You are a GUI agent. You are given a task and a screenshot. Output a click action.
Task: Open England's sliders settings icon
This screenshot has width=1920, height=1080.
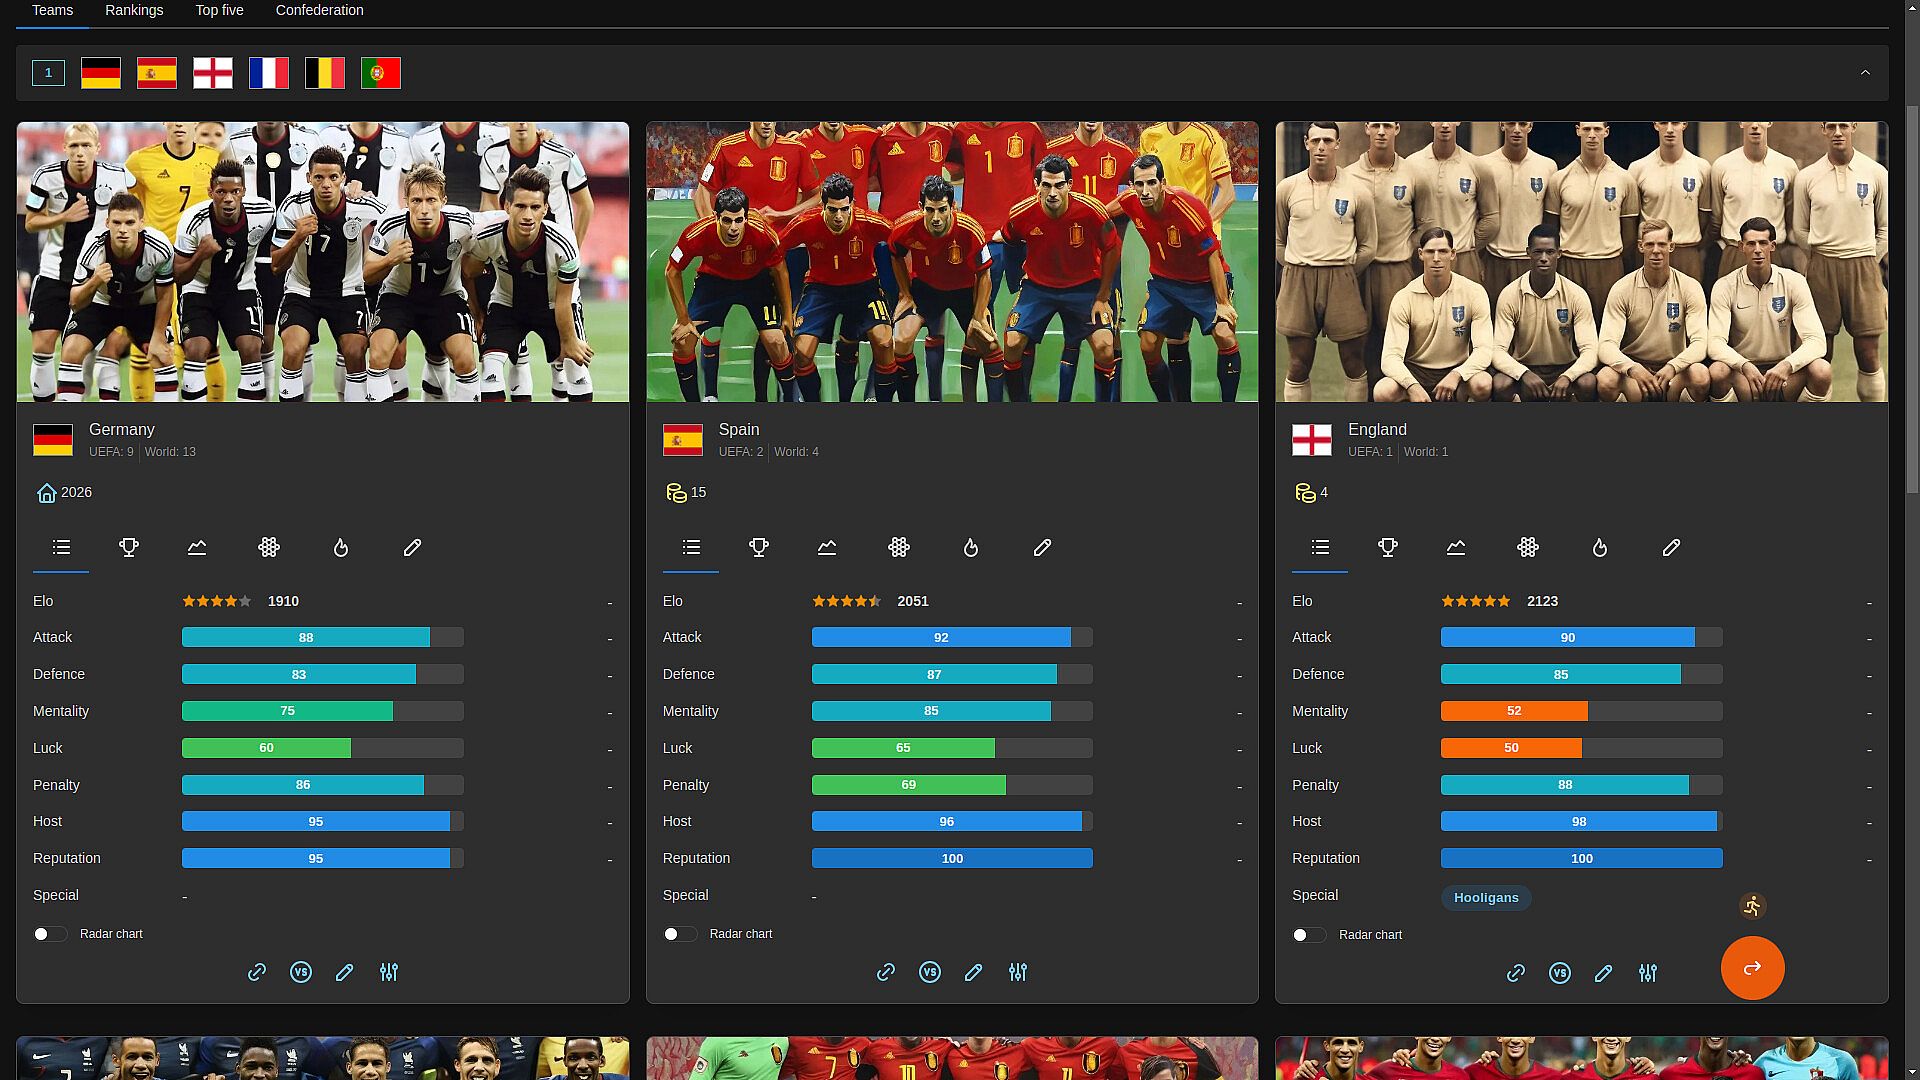[x=1648, y=973]
